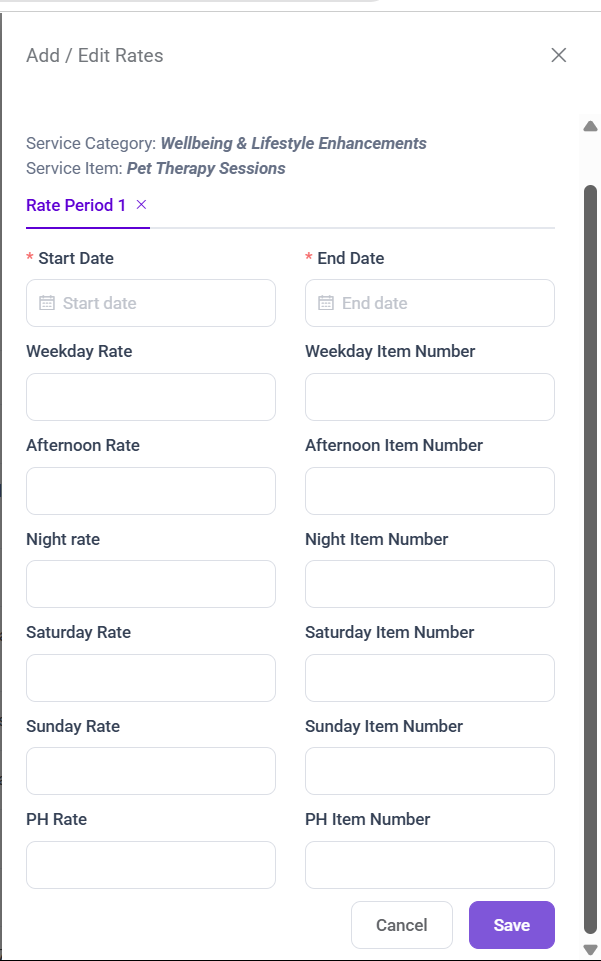601x961 pixels.
Task: Focus the Weekday Item Number field
Action: coord(430,397)
